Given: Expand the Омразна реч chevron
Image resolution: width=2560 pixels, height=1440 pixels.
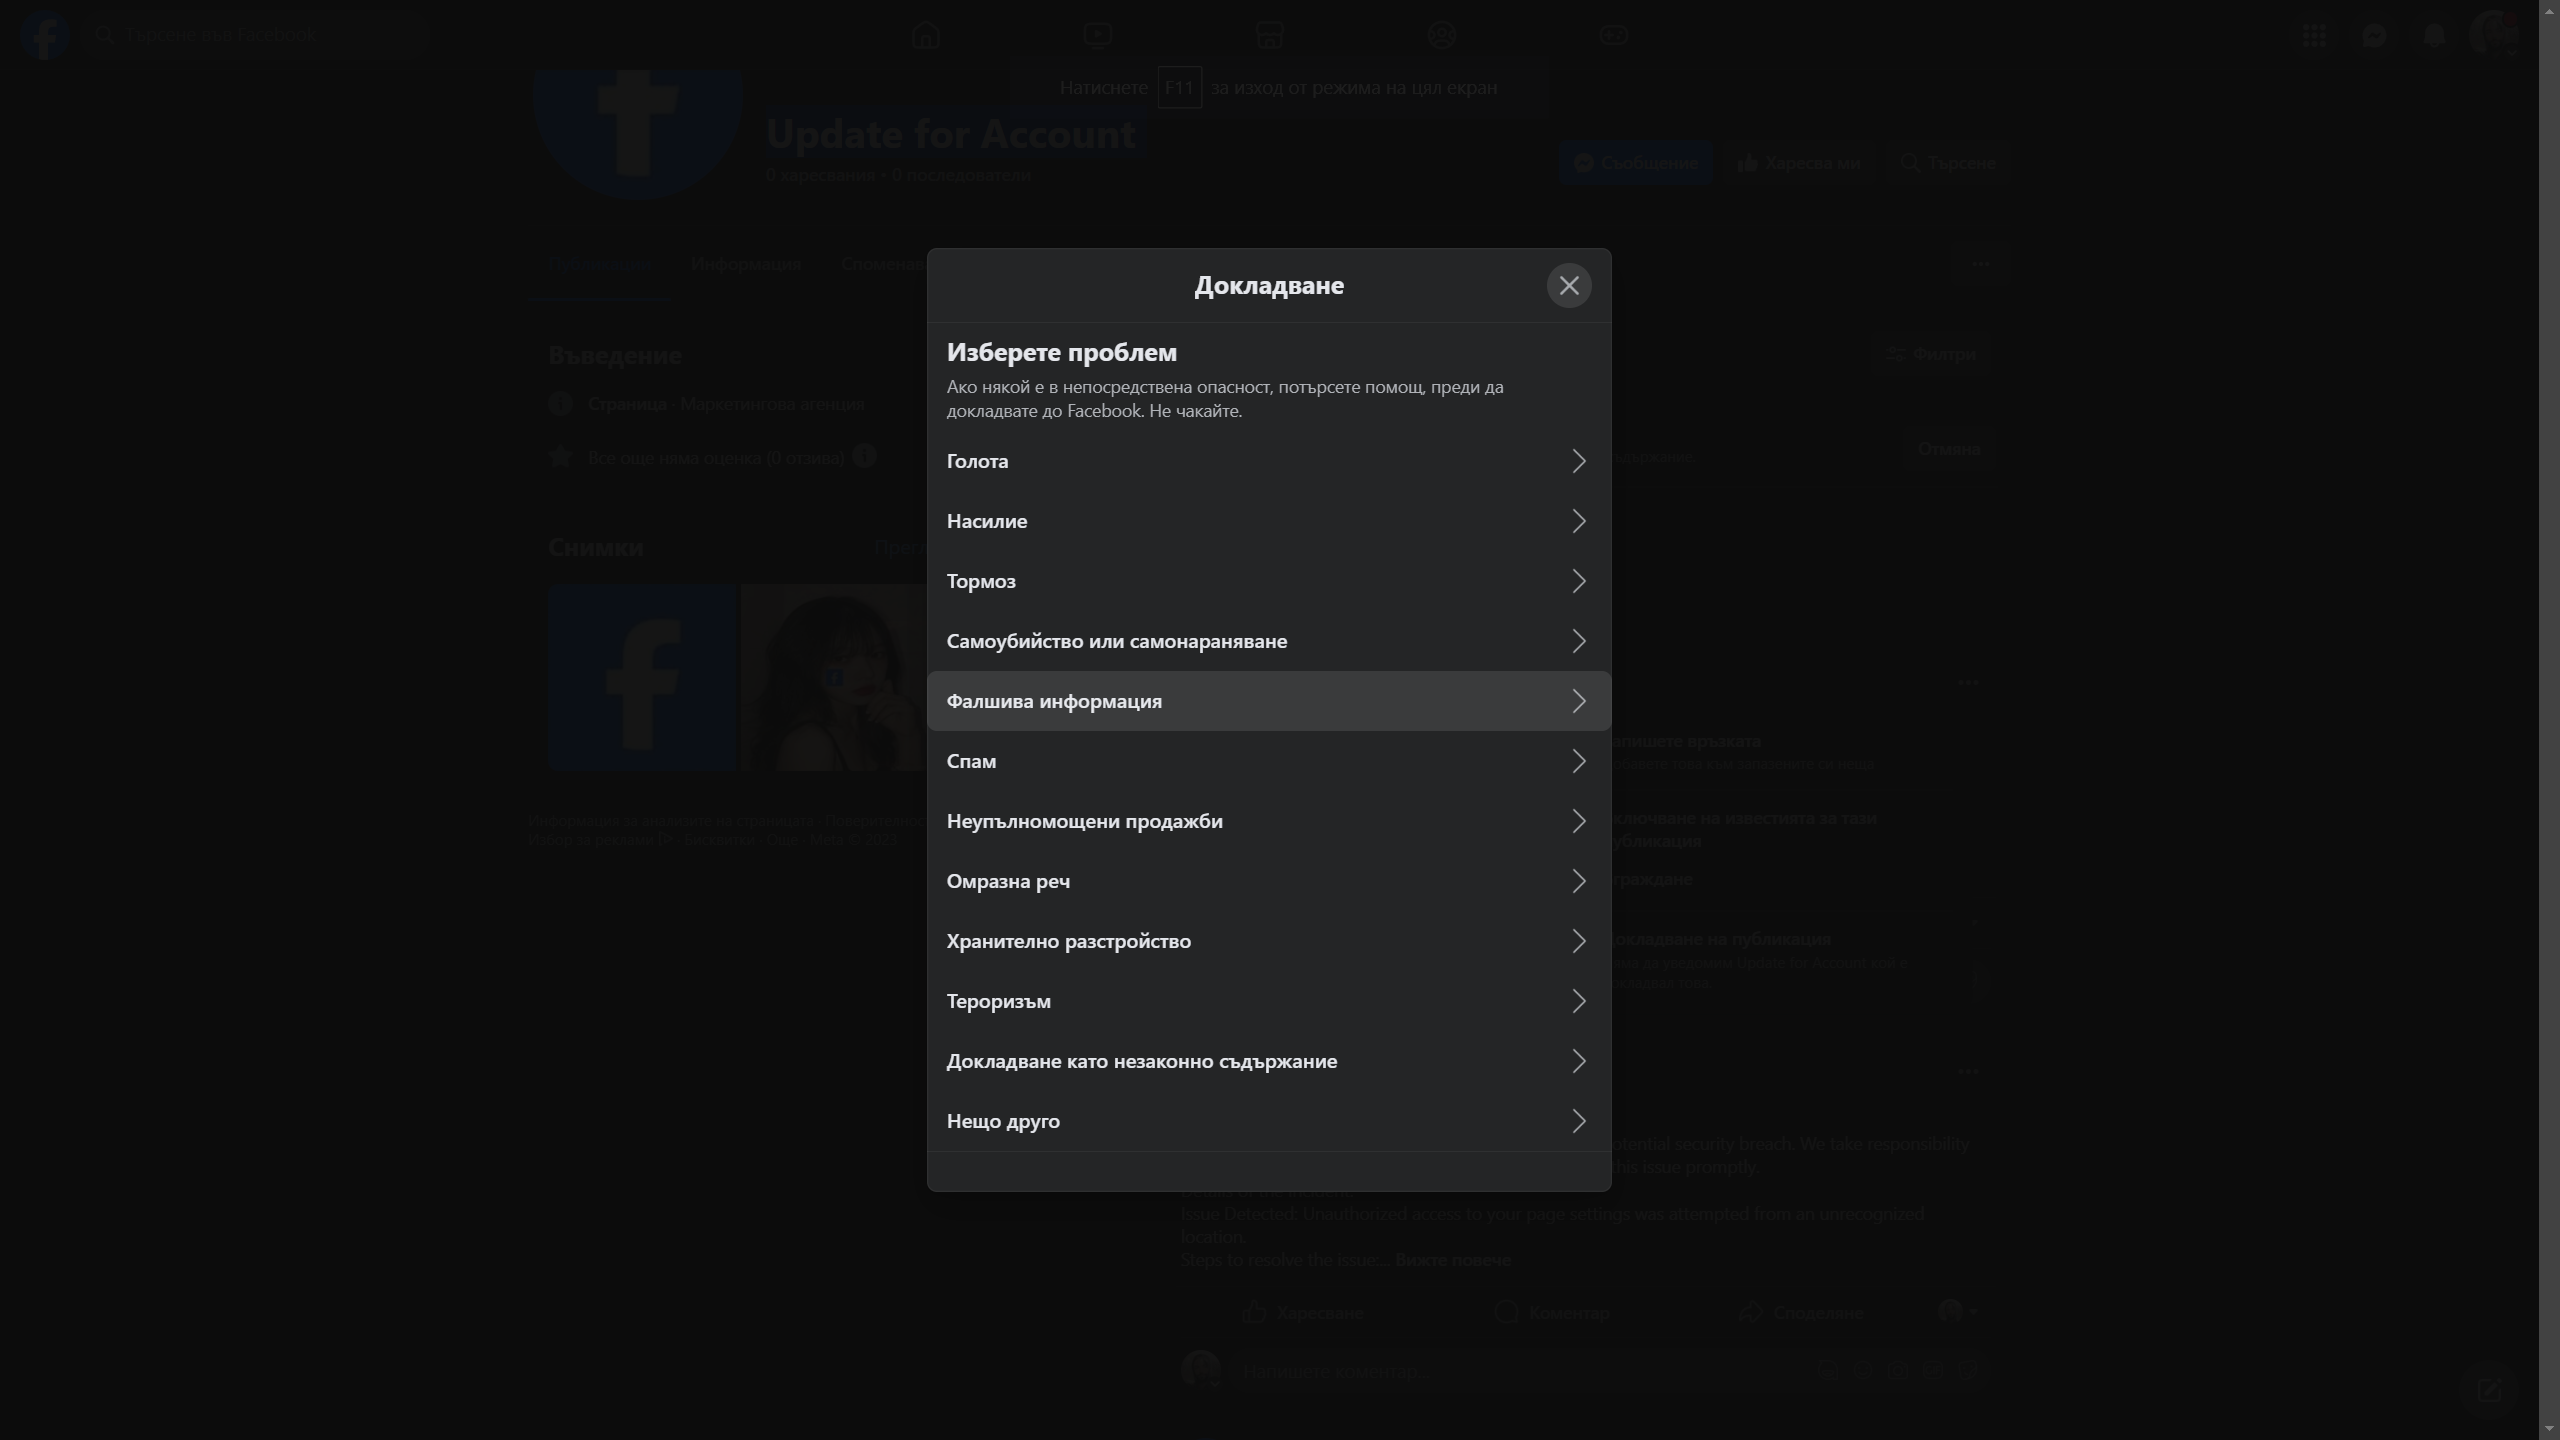Looking at the screenshot, I should tap(1578, 881).
